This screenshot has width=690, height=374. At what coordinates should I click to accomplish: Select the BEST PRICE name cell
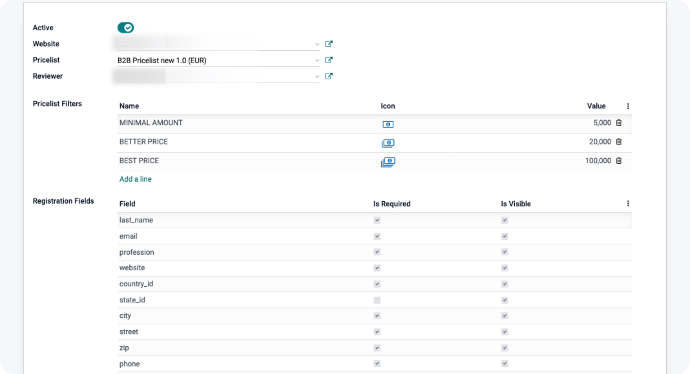[x=139, y=161]
